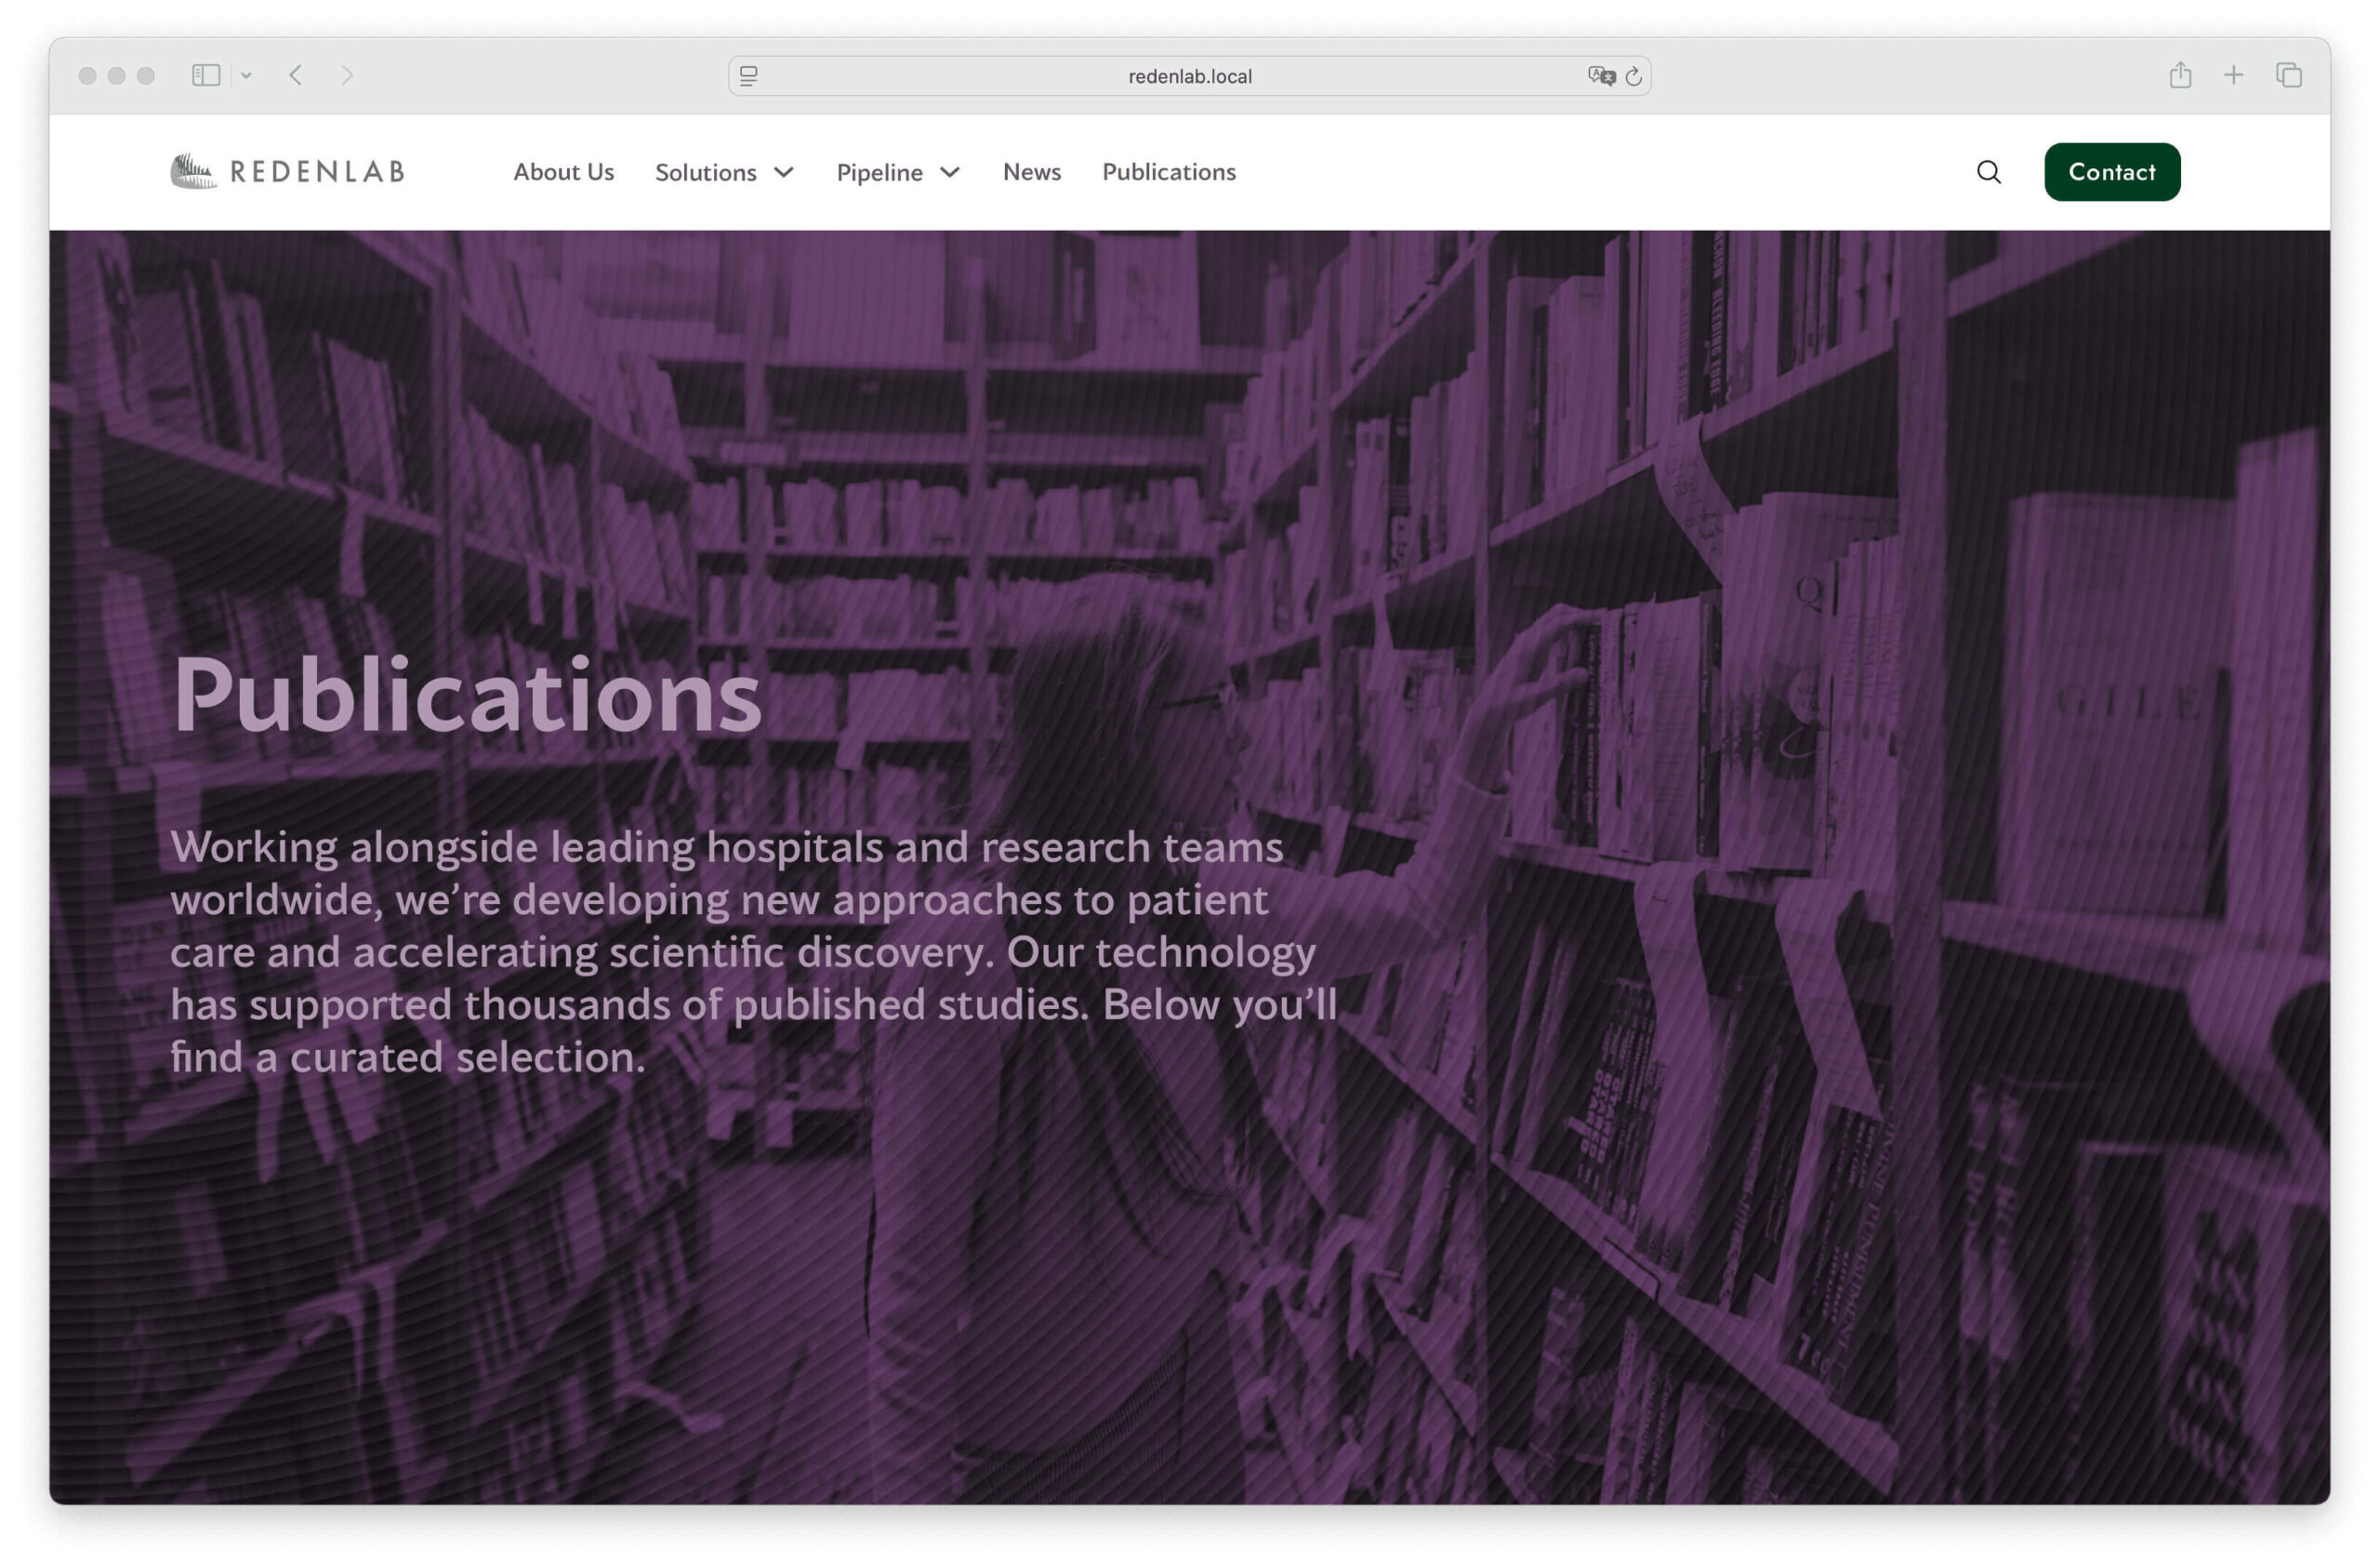
Task: Open a new browser tab
Action: 2233,75
